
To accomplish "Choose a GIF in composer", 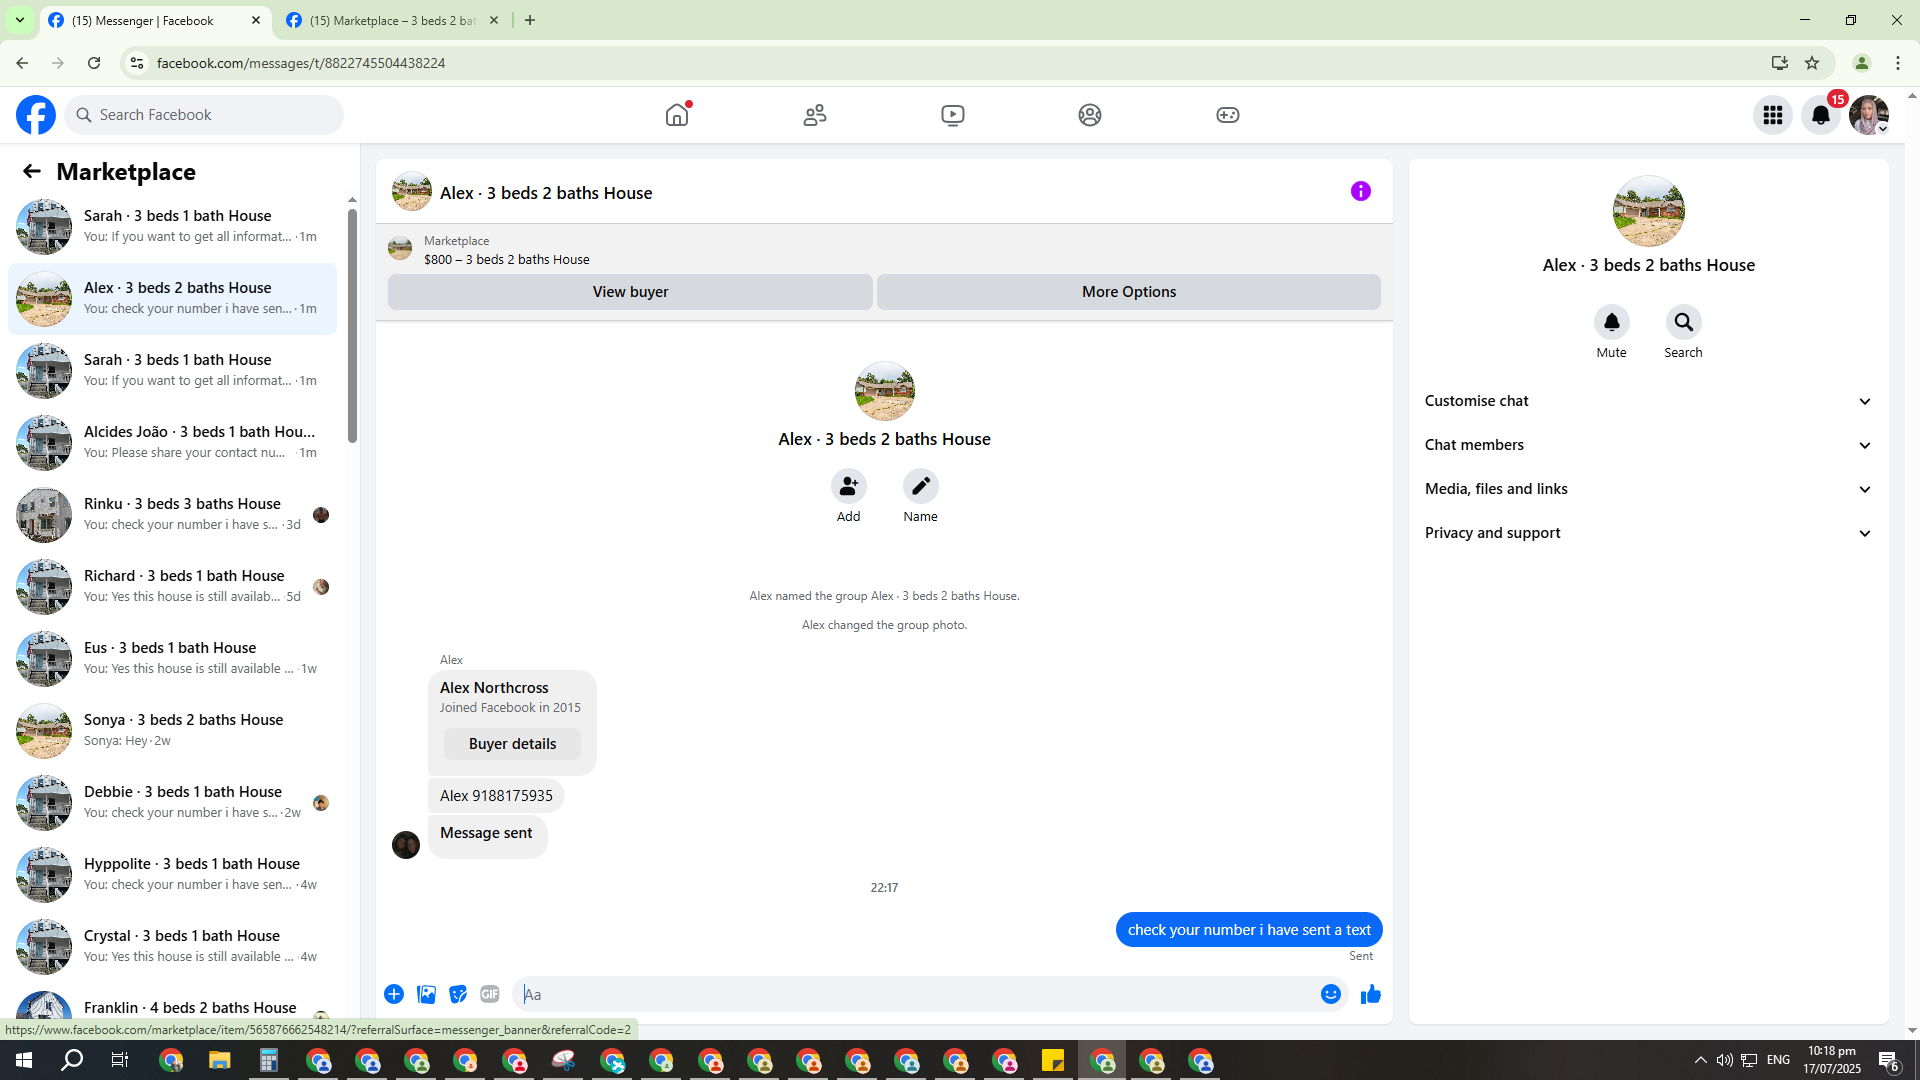I will 490,994.
